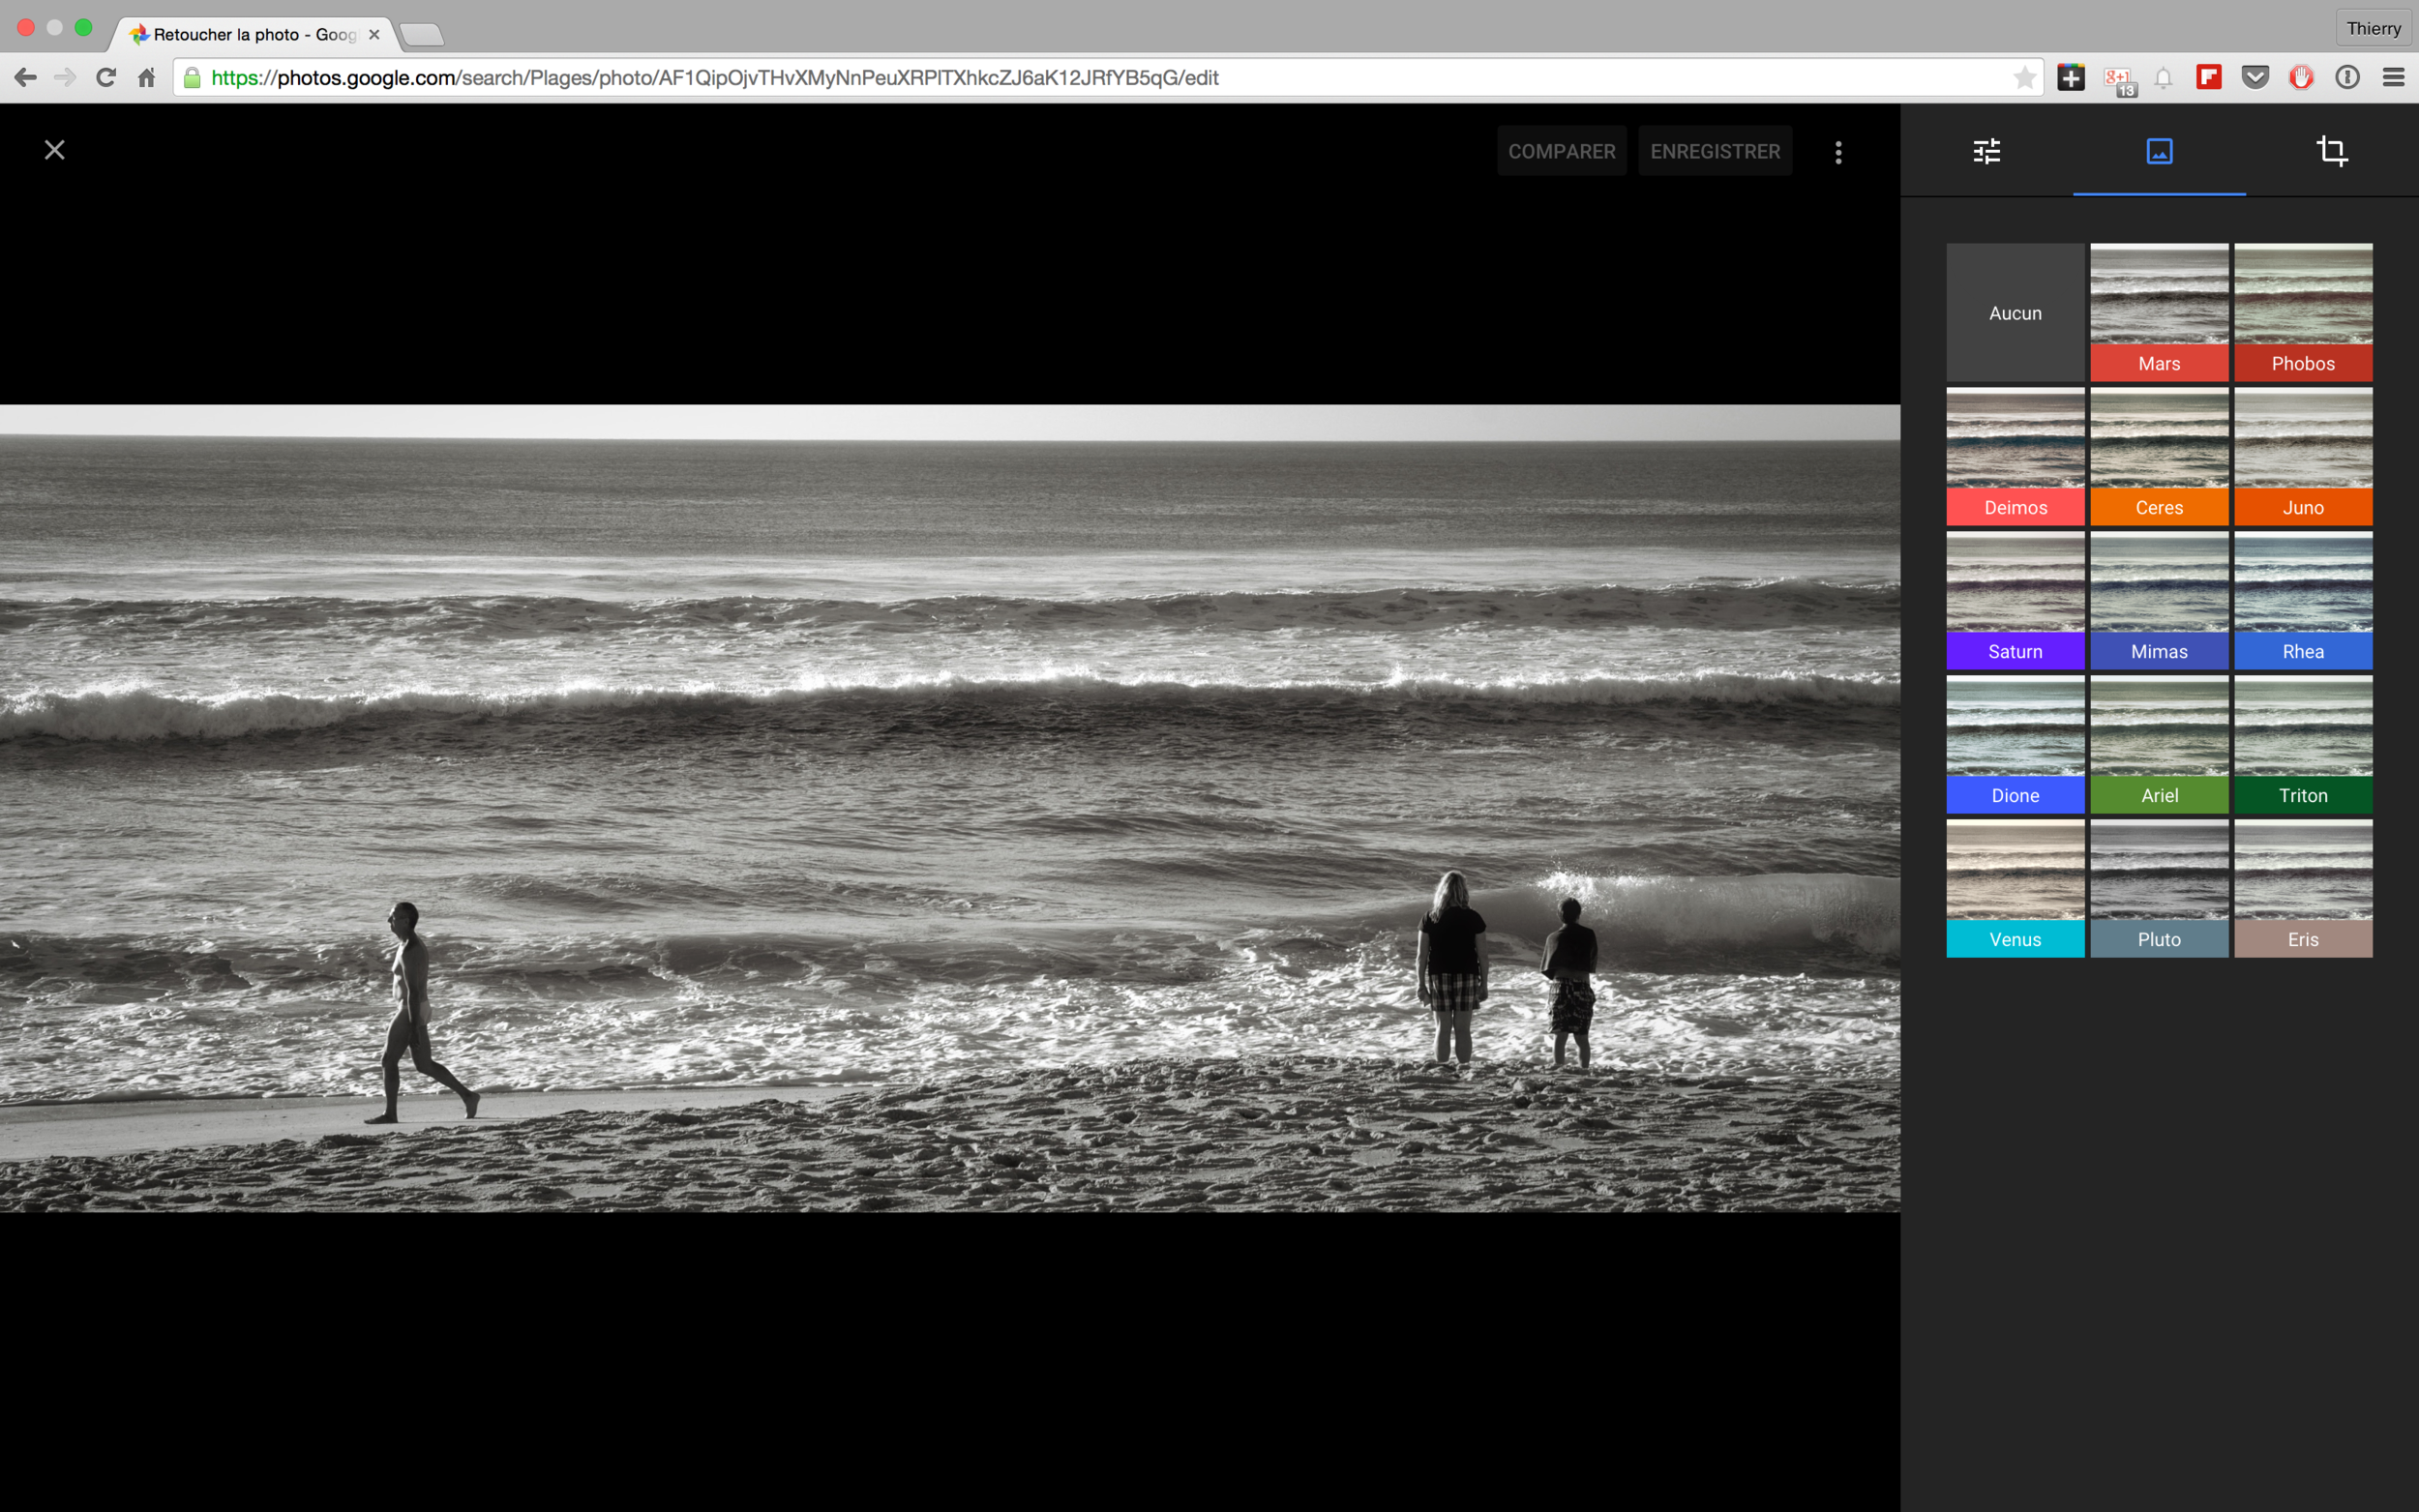Close the photo editor with the X
2419x1512 pixels.
55,150
